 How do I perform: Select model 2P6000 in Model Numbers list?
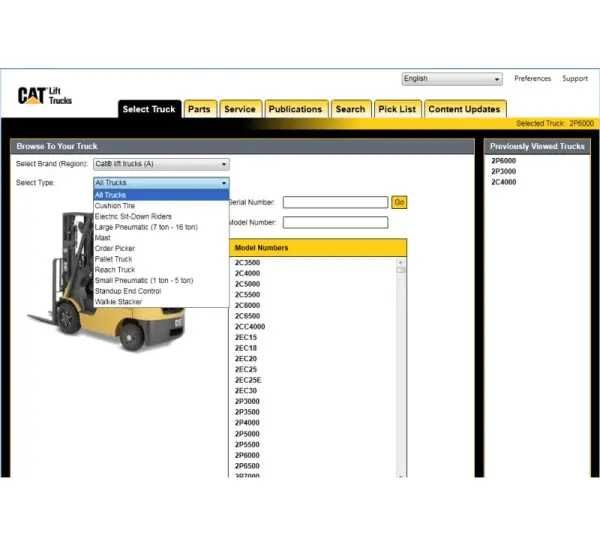[247, 455]
